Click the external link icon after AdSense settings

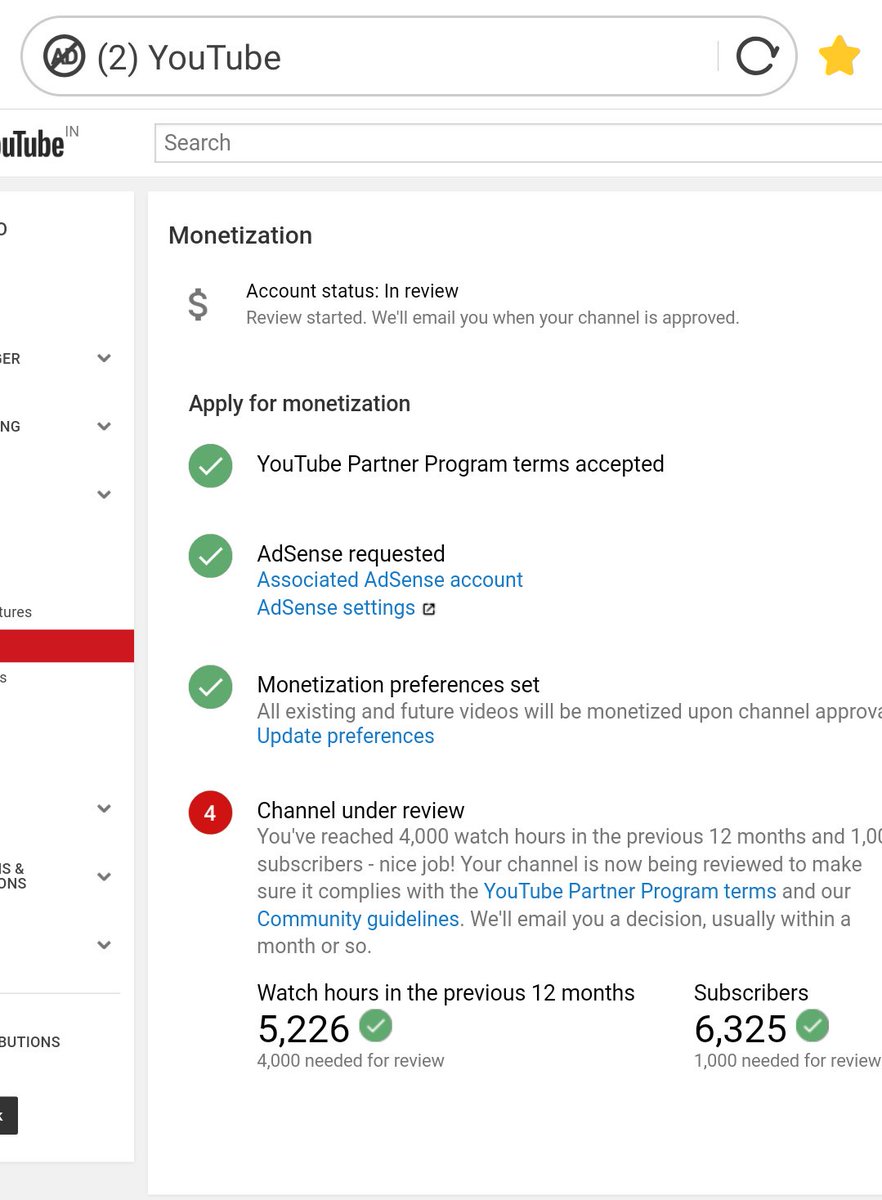click(428, 609)
